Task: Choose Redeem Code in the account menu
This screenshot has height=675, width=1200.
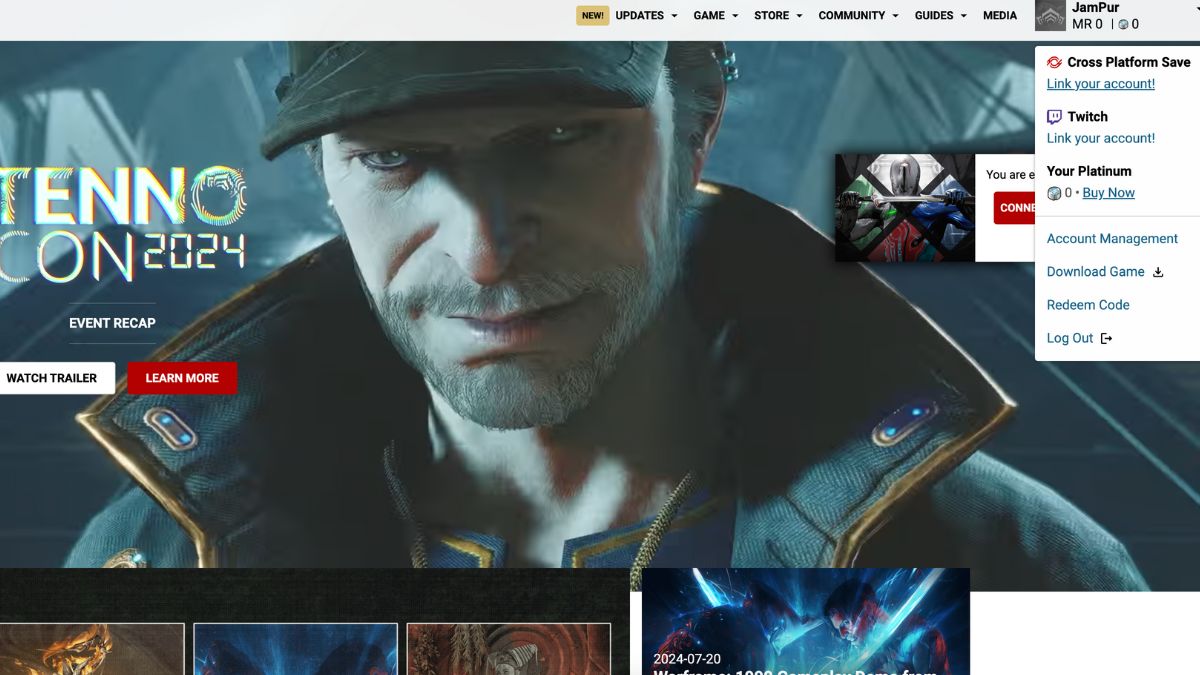Action: point(1088,305)
